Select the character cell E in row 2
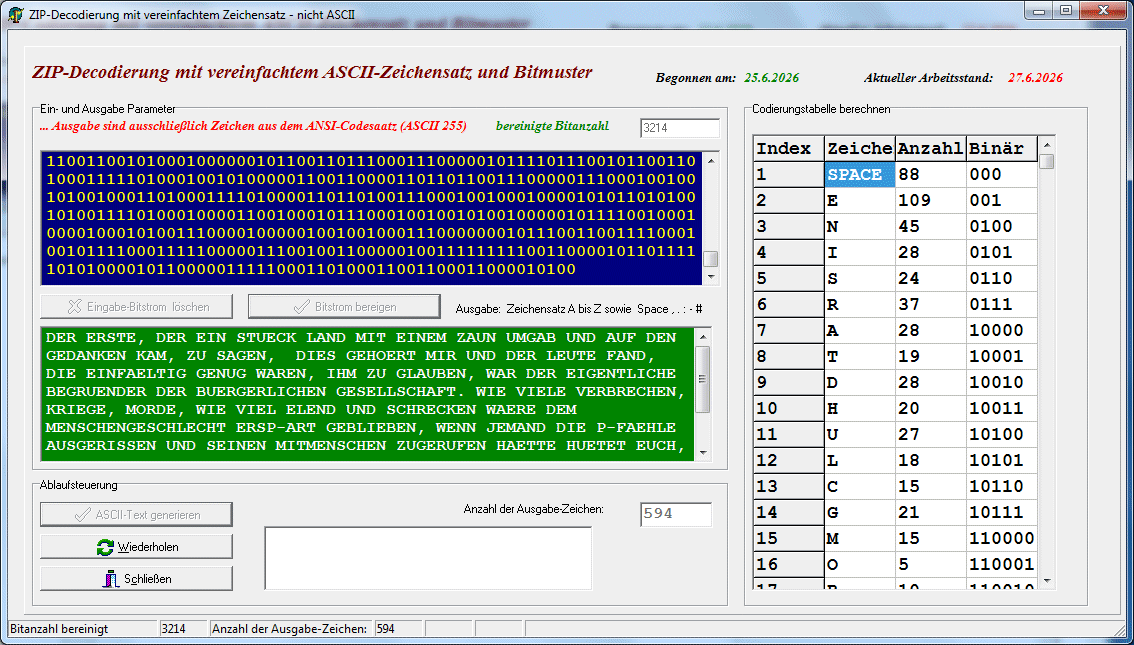The width and height of the screenshot is (1134, 645). click(x=860, y=200)
